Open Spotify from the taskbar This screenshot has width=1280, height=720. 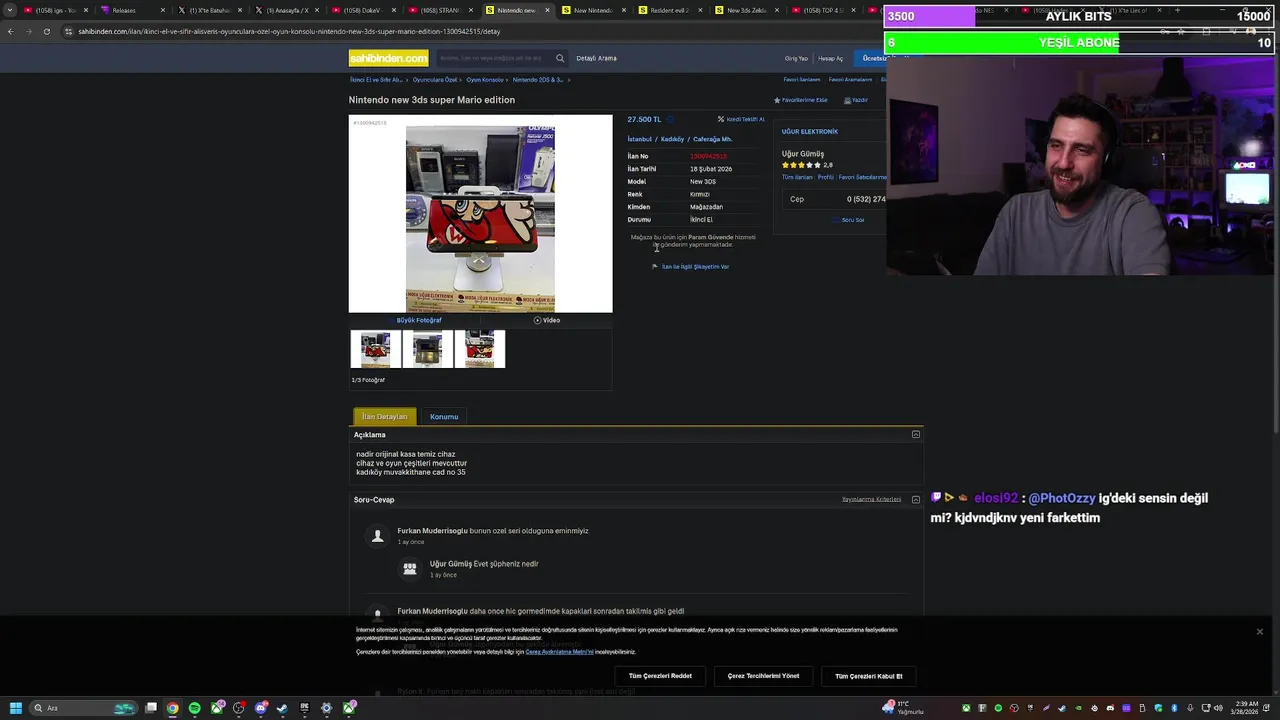click(195, 708)
